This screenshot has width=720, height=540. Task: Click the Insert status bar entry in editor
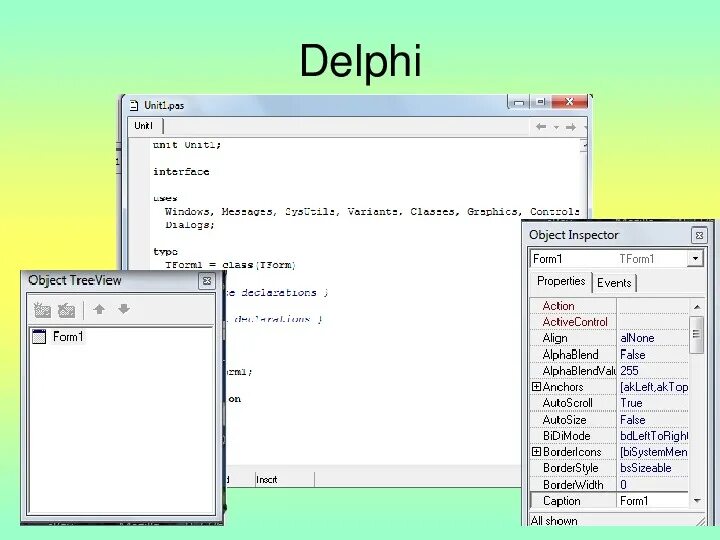pyautogui.click(x=267, y=480)
